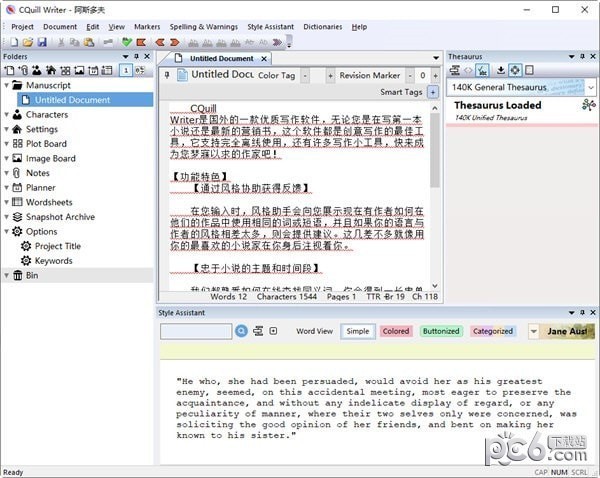The height and width of the screenshot is (478, 600).
Task: Toggle the numbered '1' button in Folders toolbar
Action: pos(126,70)
